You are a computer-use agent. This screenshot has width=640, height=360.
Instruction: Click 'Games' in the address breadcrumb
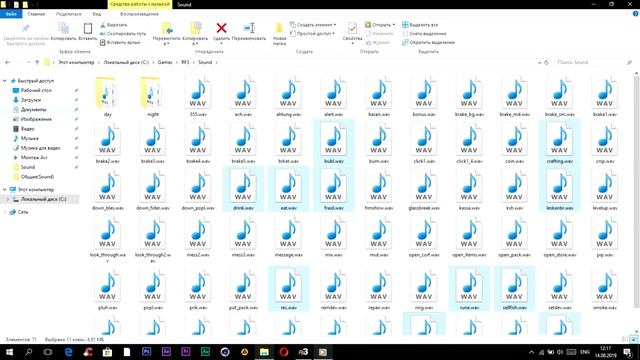[x=165, y=62]
